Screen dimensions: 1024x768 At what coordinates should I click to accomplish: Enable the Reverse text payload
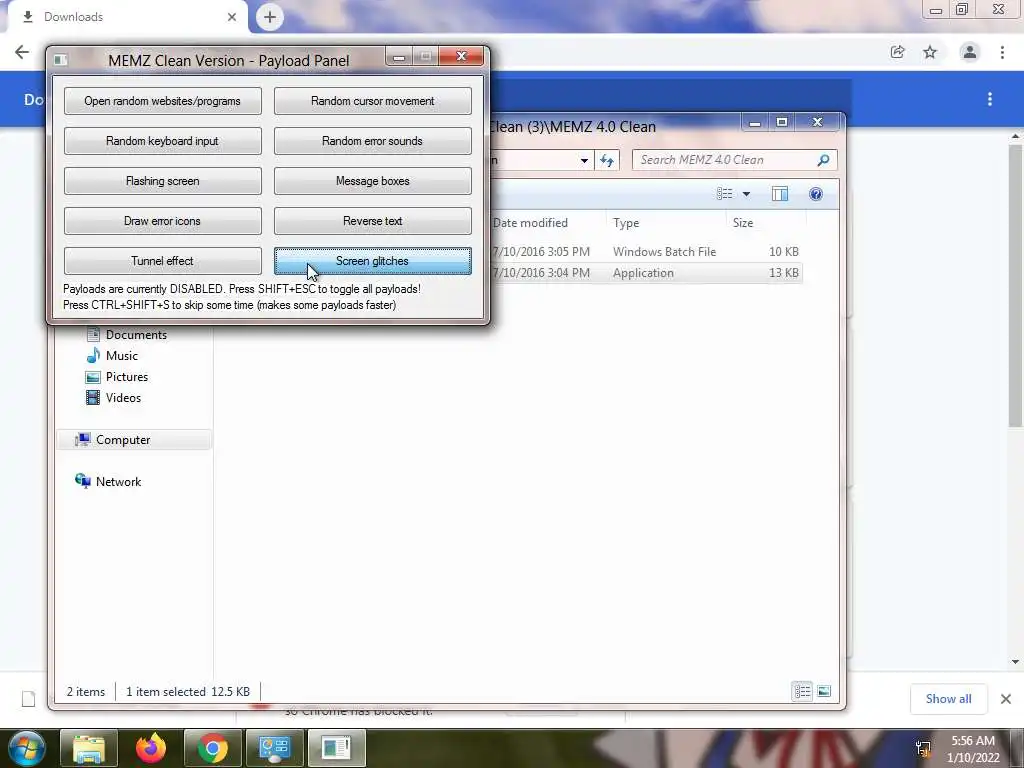(372, 221)
